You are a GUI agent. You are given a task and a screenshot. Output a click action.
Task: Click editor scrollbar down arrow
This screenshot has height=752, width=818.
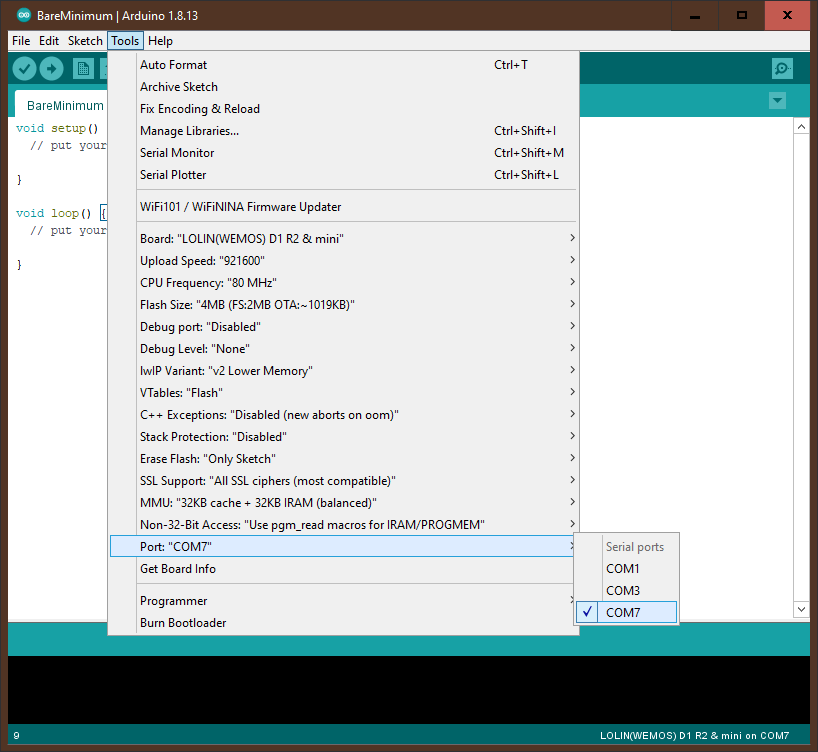(801, 609)
